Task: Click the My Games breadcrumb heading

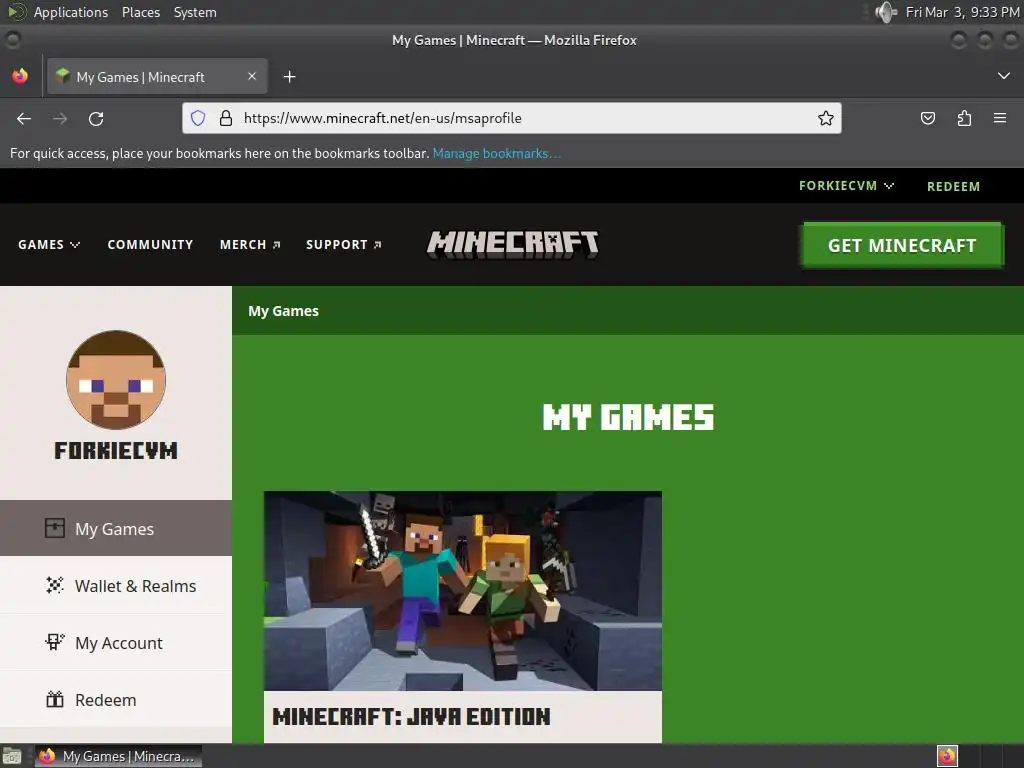Action: tap(283, 311)
